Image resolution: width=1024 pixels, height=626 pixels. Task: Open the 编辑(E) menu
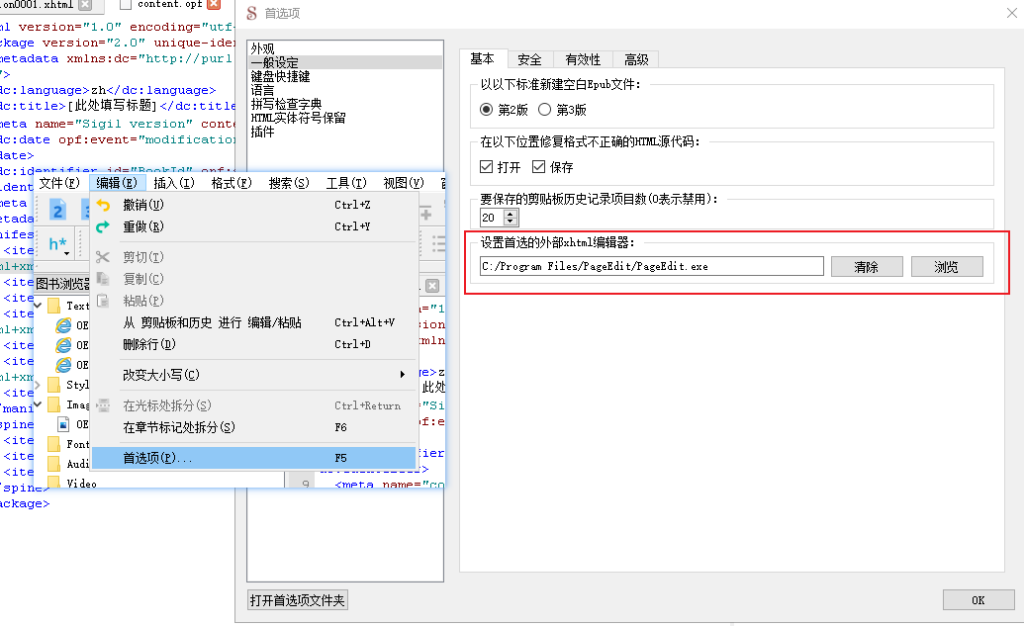point(116,183)
